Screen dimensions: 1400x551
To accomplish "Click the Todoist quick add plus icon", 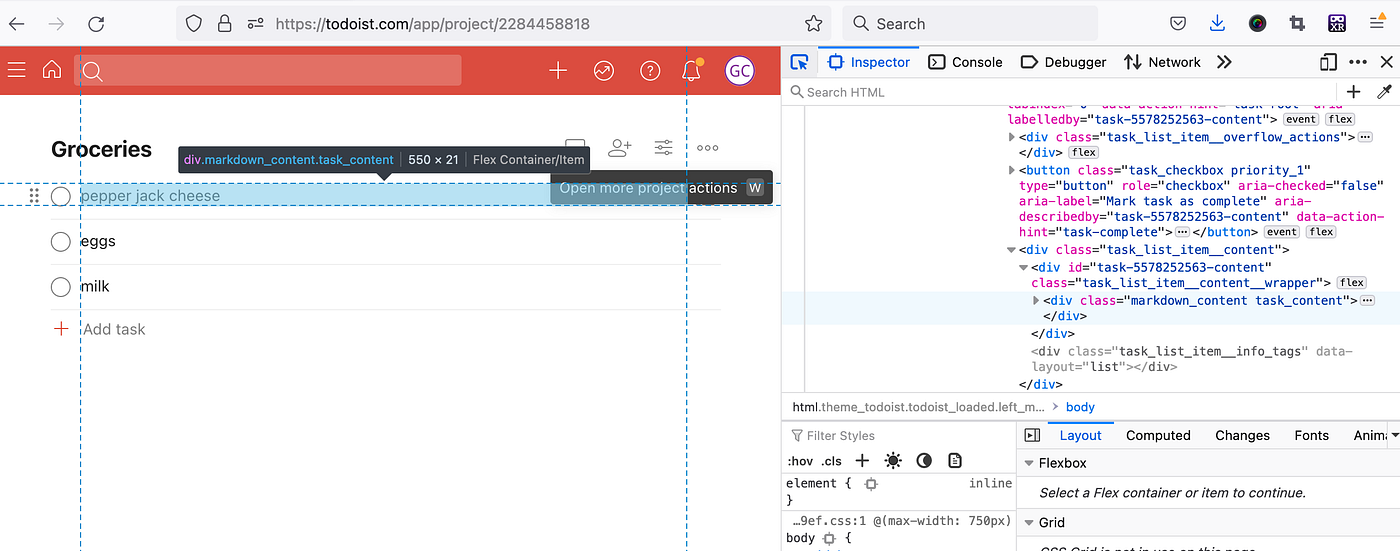I will [x=558, y=70].
